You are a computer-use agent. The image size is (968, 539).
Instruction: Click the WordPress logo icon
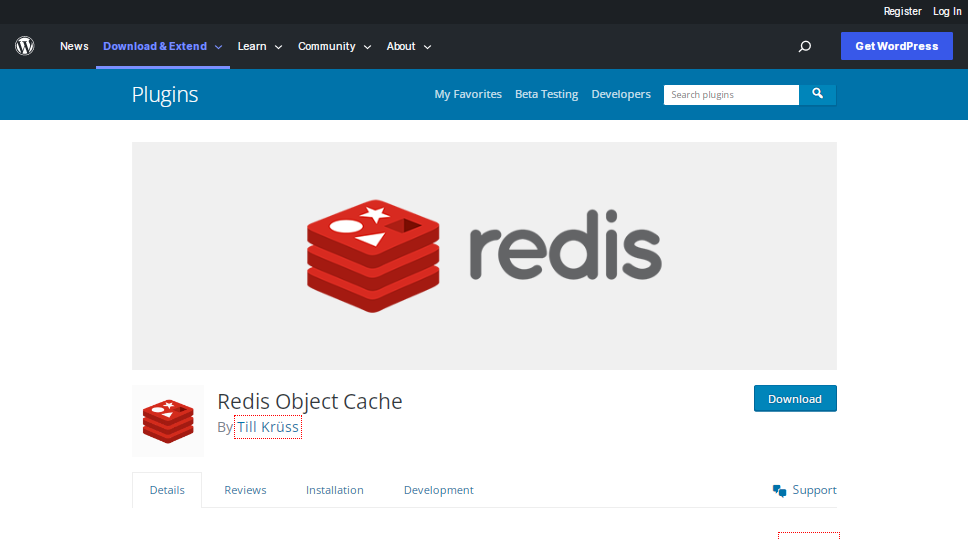tap(25, 46)
